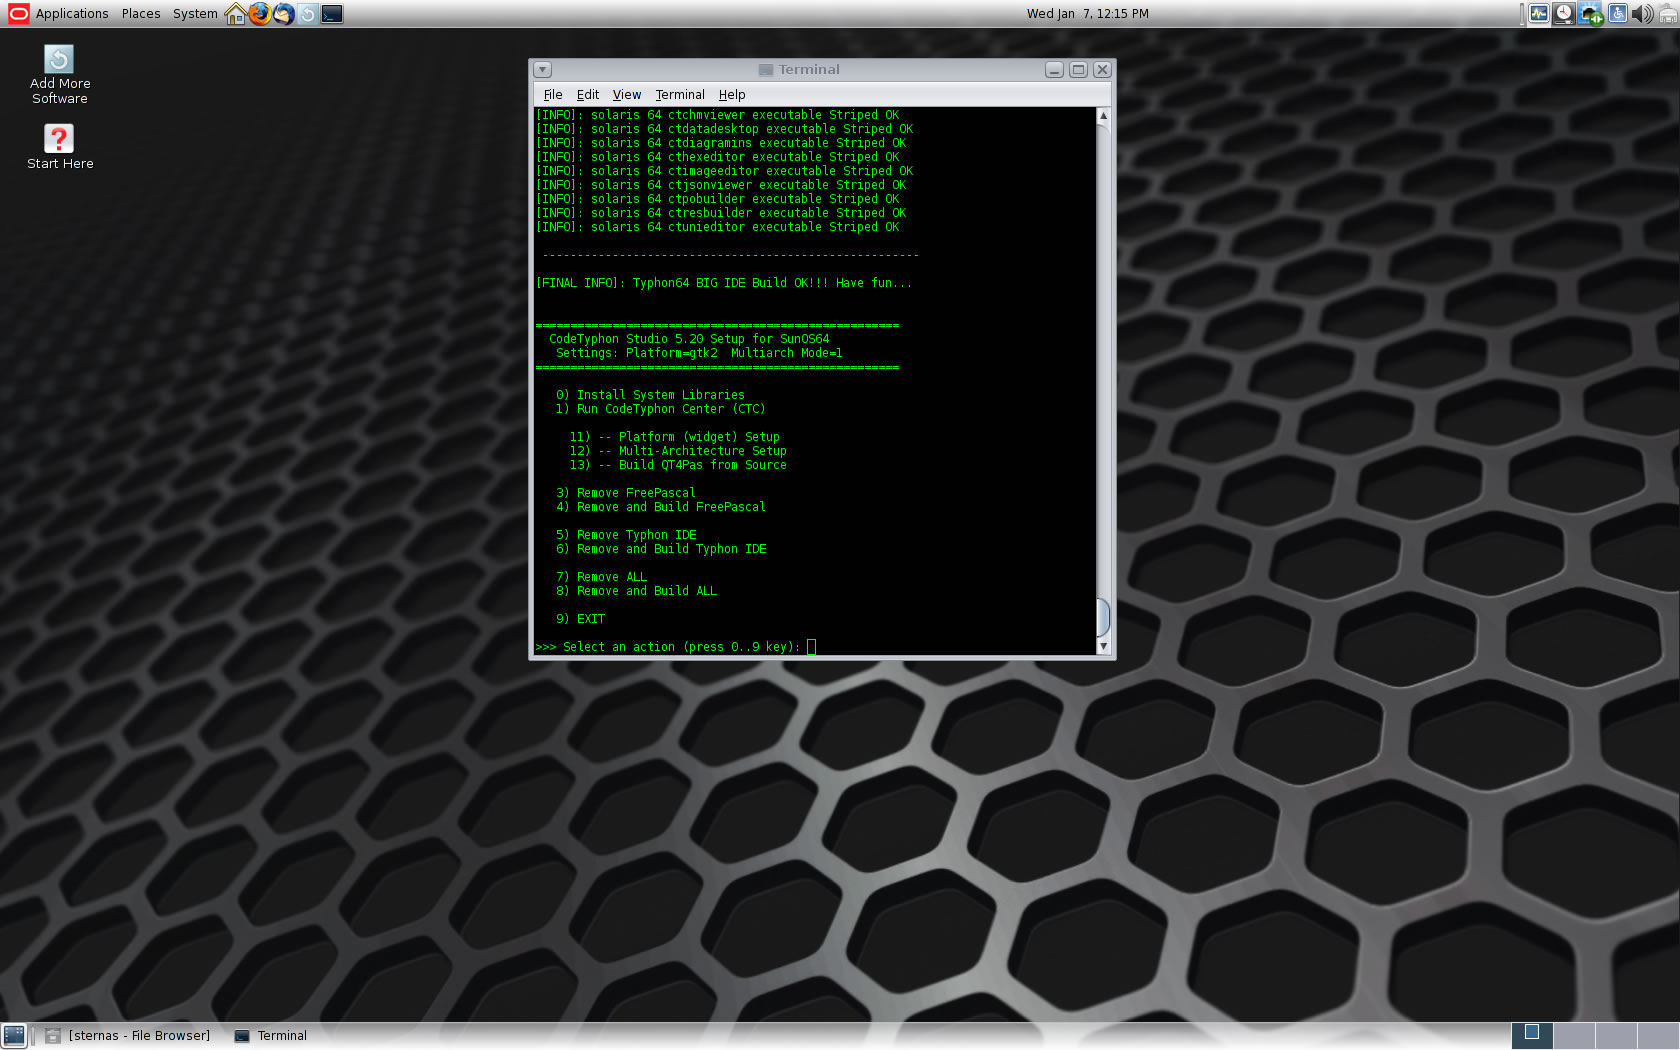
Task: Maximize the Terminal window
Action: tap(1078, 70)
